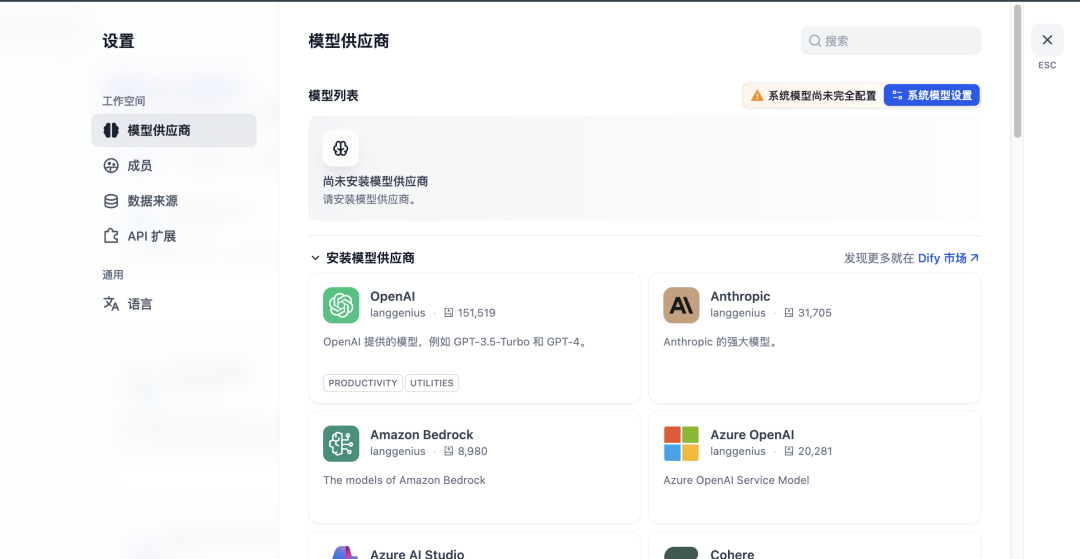Screen dimensions: 1080x559
Task: Click the Cohere logo icon
Action: tap(681, 552)
